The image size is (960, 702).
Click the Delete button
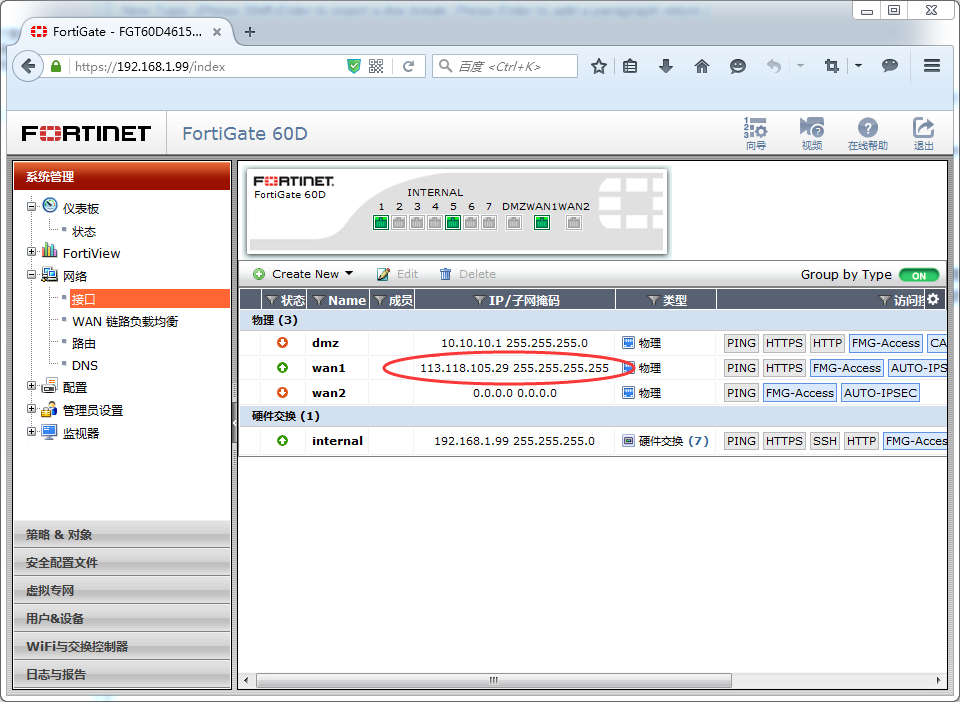tap(468, 274)
